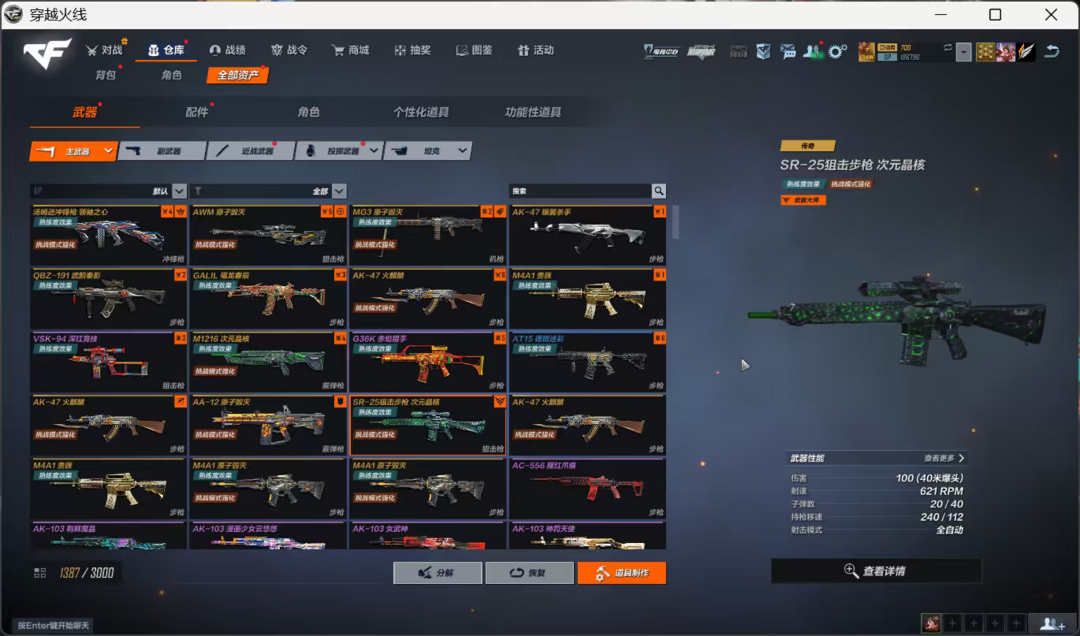The width and height of the screenshot is (1080, 636).
Task: Filter by 近战武器 melee weapons
Action: coord(251,151)
